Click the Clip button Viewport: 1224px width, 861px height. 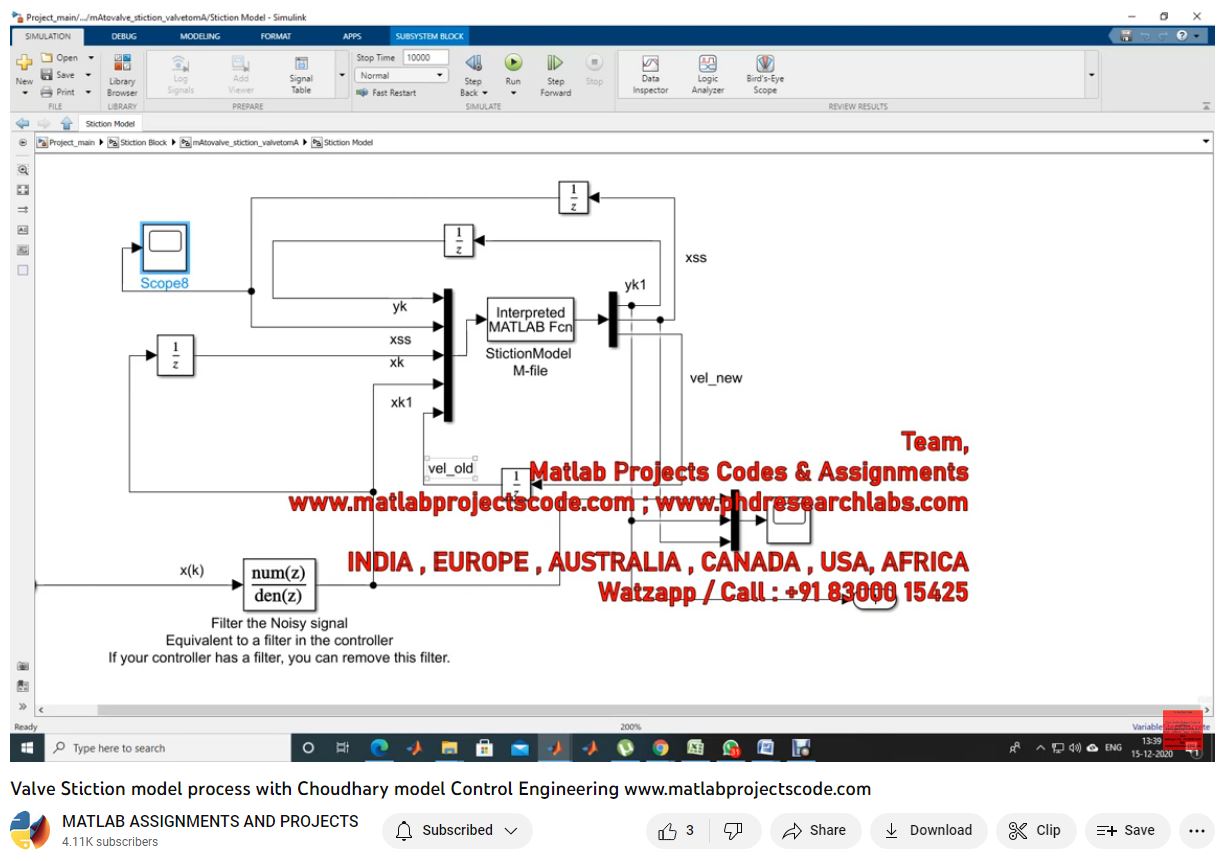[1035, 830]
